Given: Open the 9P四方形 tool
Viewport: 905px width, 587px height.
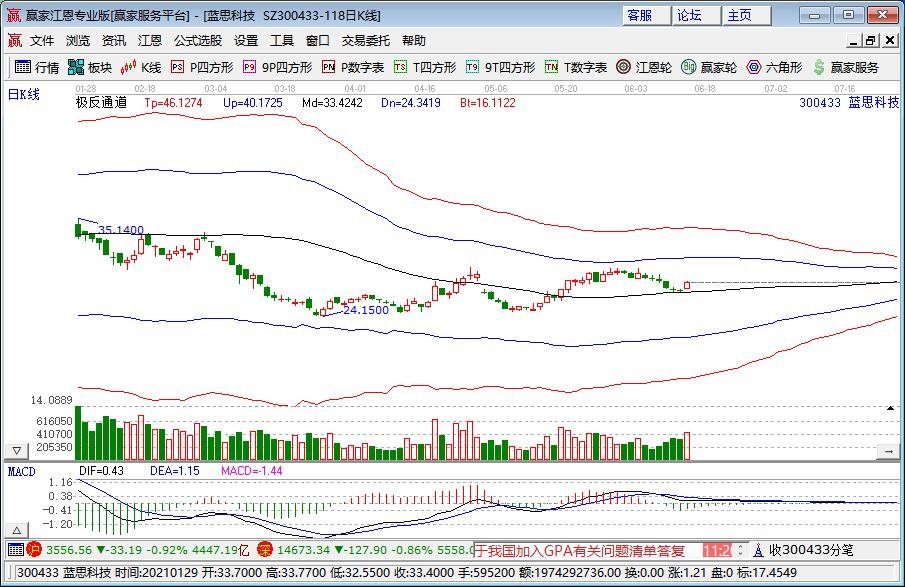Looking at the screenshot, I should coord(278,68).
